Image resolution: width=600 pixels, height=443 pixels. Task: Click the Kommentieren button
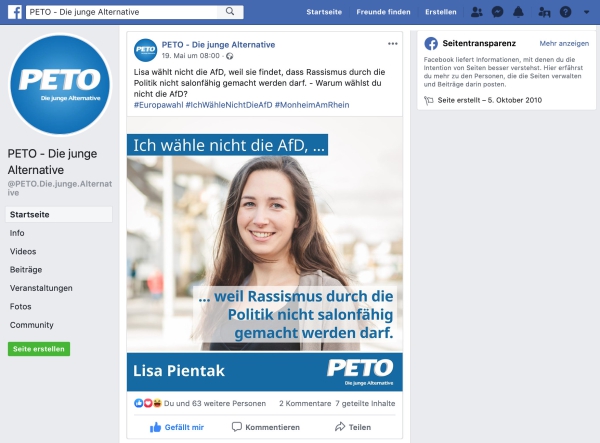266,427
